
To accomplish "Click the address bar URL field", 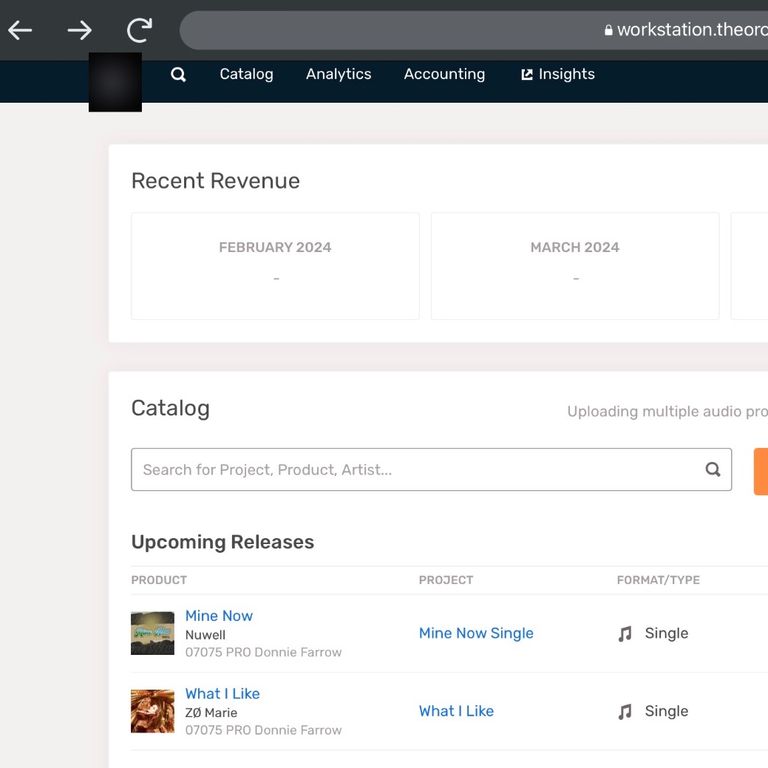I will click(x=474, y=30).
